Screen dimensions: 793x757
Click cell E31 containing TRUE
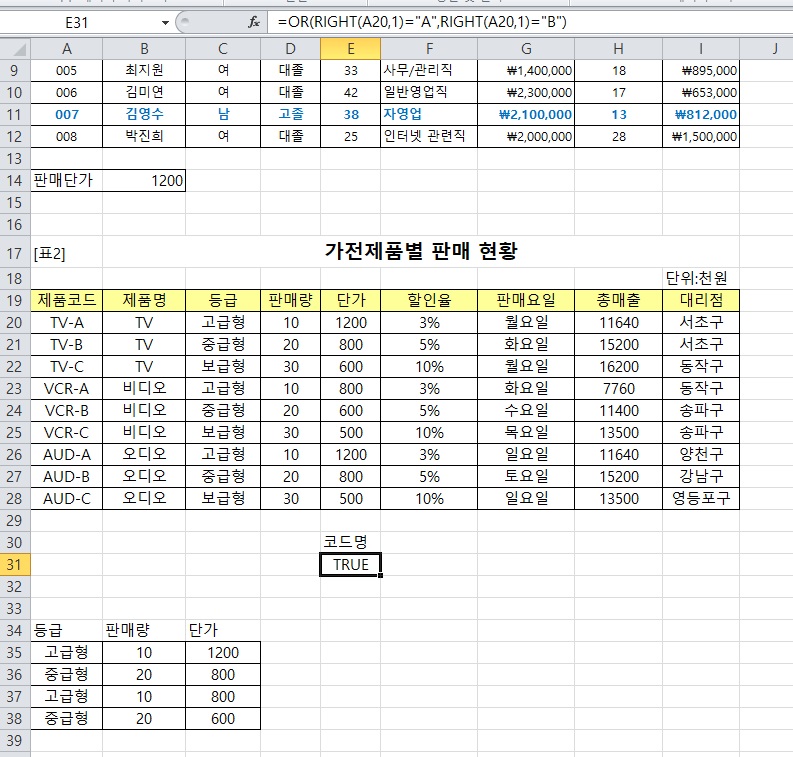pyautogui.click(x=350, y=565)
